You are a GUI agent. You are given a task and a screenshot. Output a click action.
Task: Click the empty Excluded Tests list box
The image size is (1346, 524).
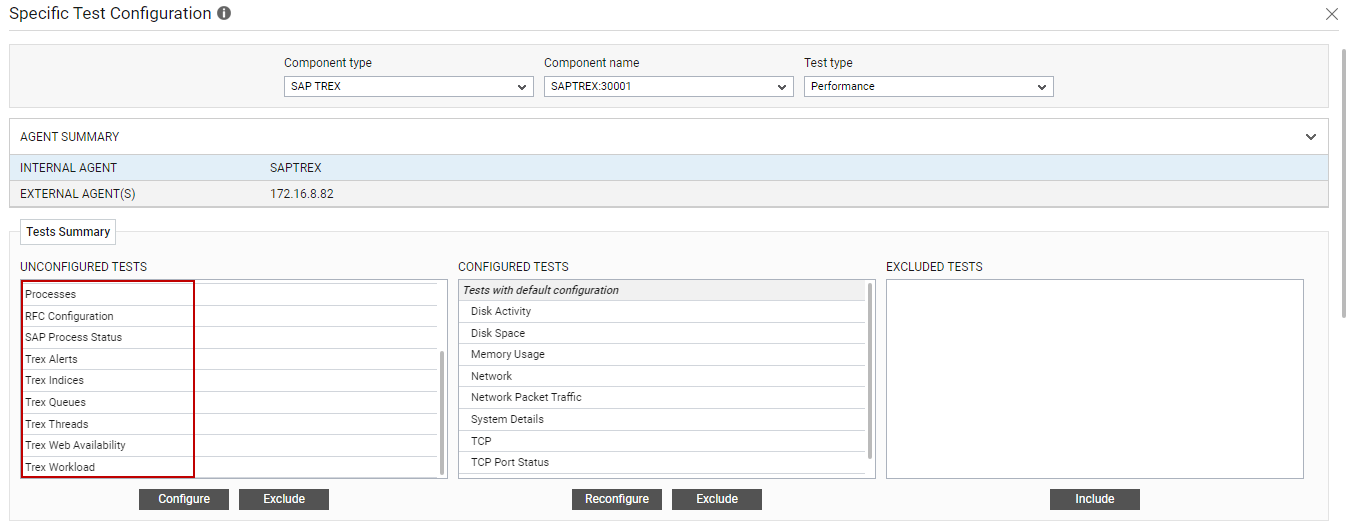pyautogui.click(x=1095, y=379)
